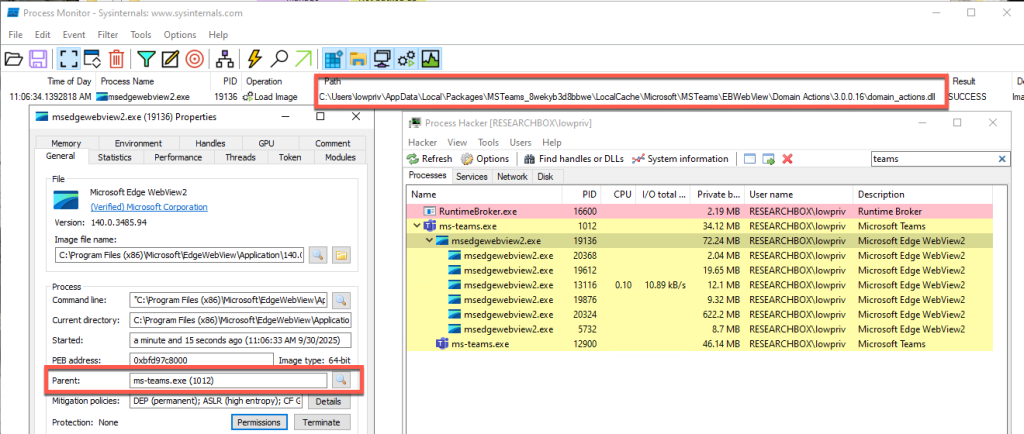
Task: Open the View menu in Process Hacker
Action: (457, 142)
